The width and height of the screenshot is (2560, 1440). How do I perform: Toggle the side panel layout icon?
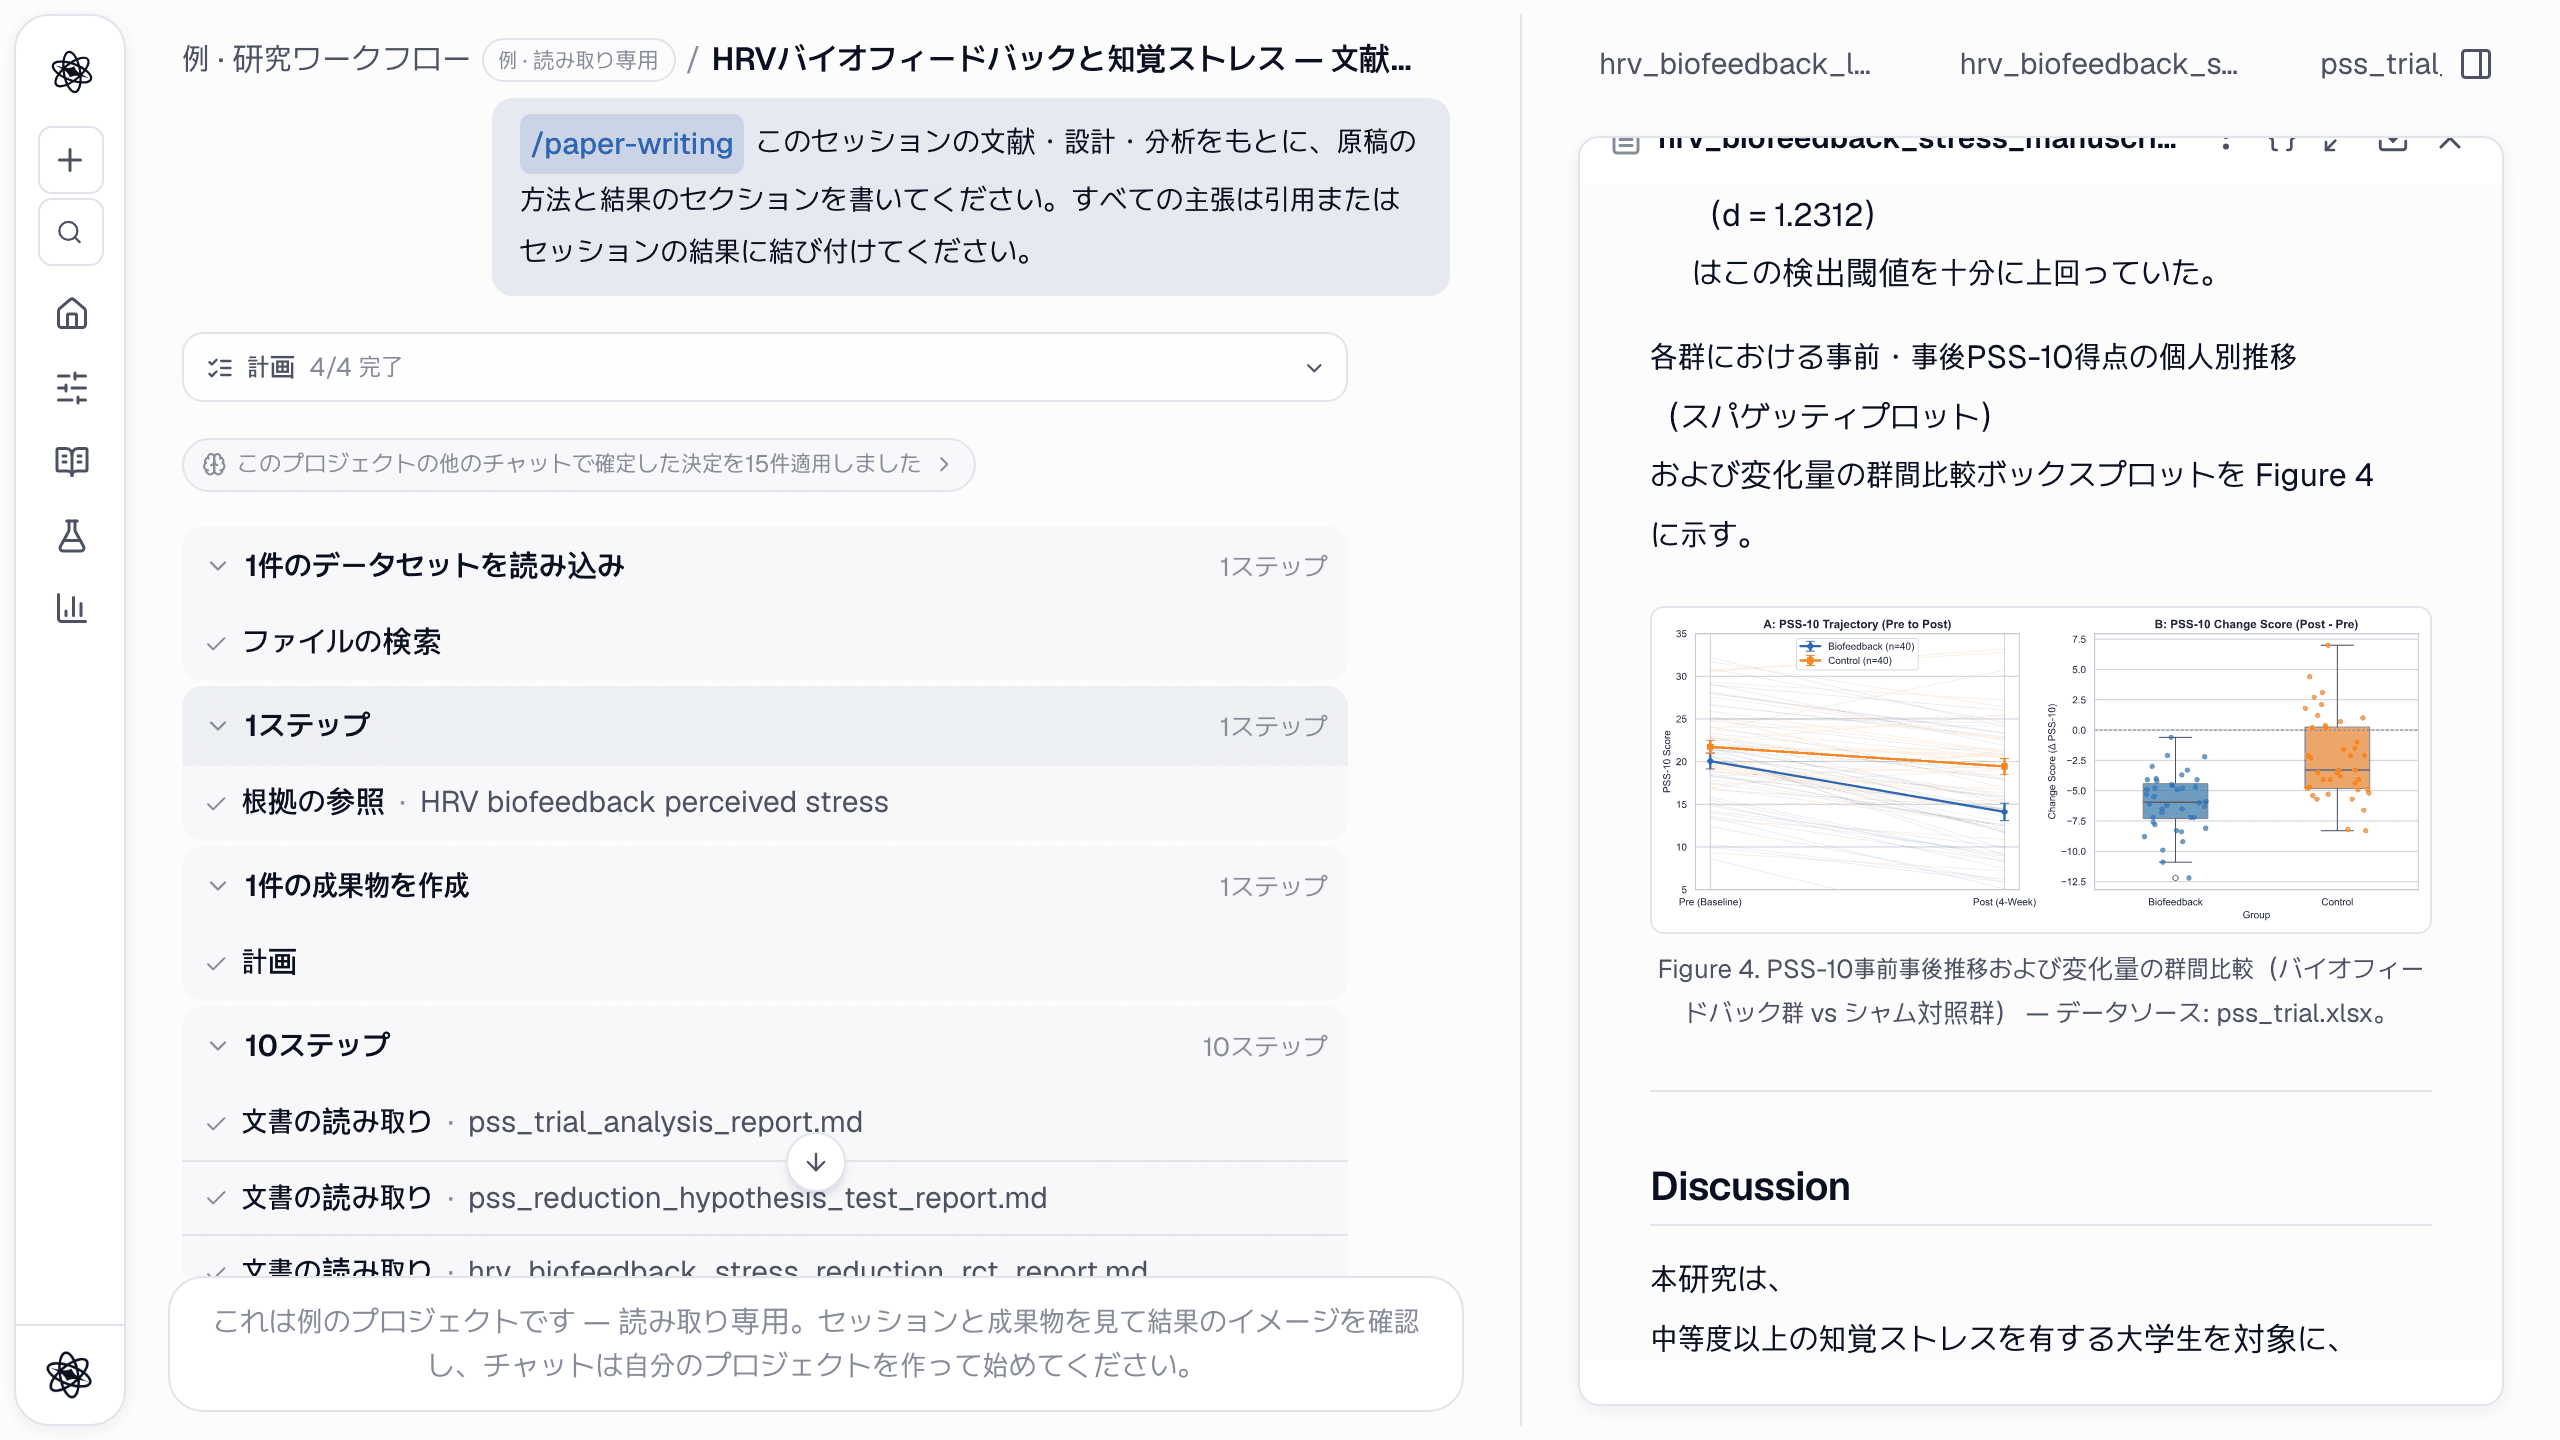[2476, 64]
